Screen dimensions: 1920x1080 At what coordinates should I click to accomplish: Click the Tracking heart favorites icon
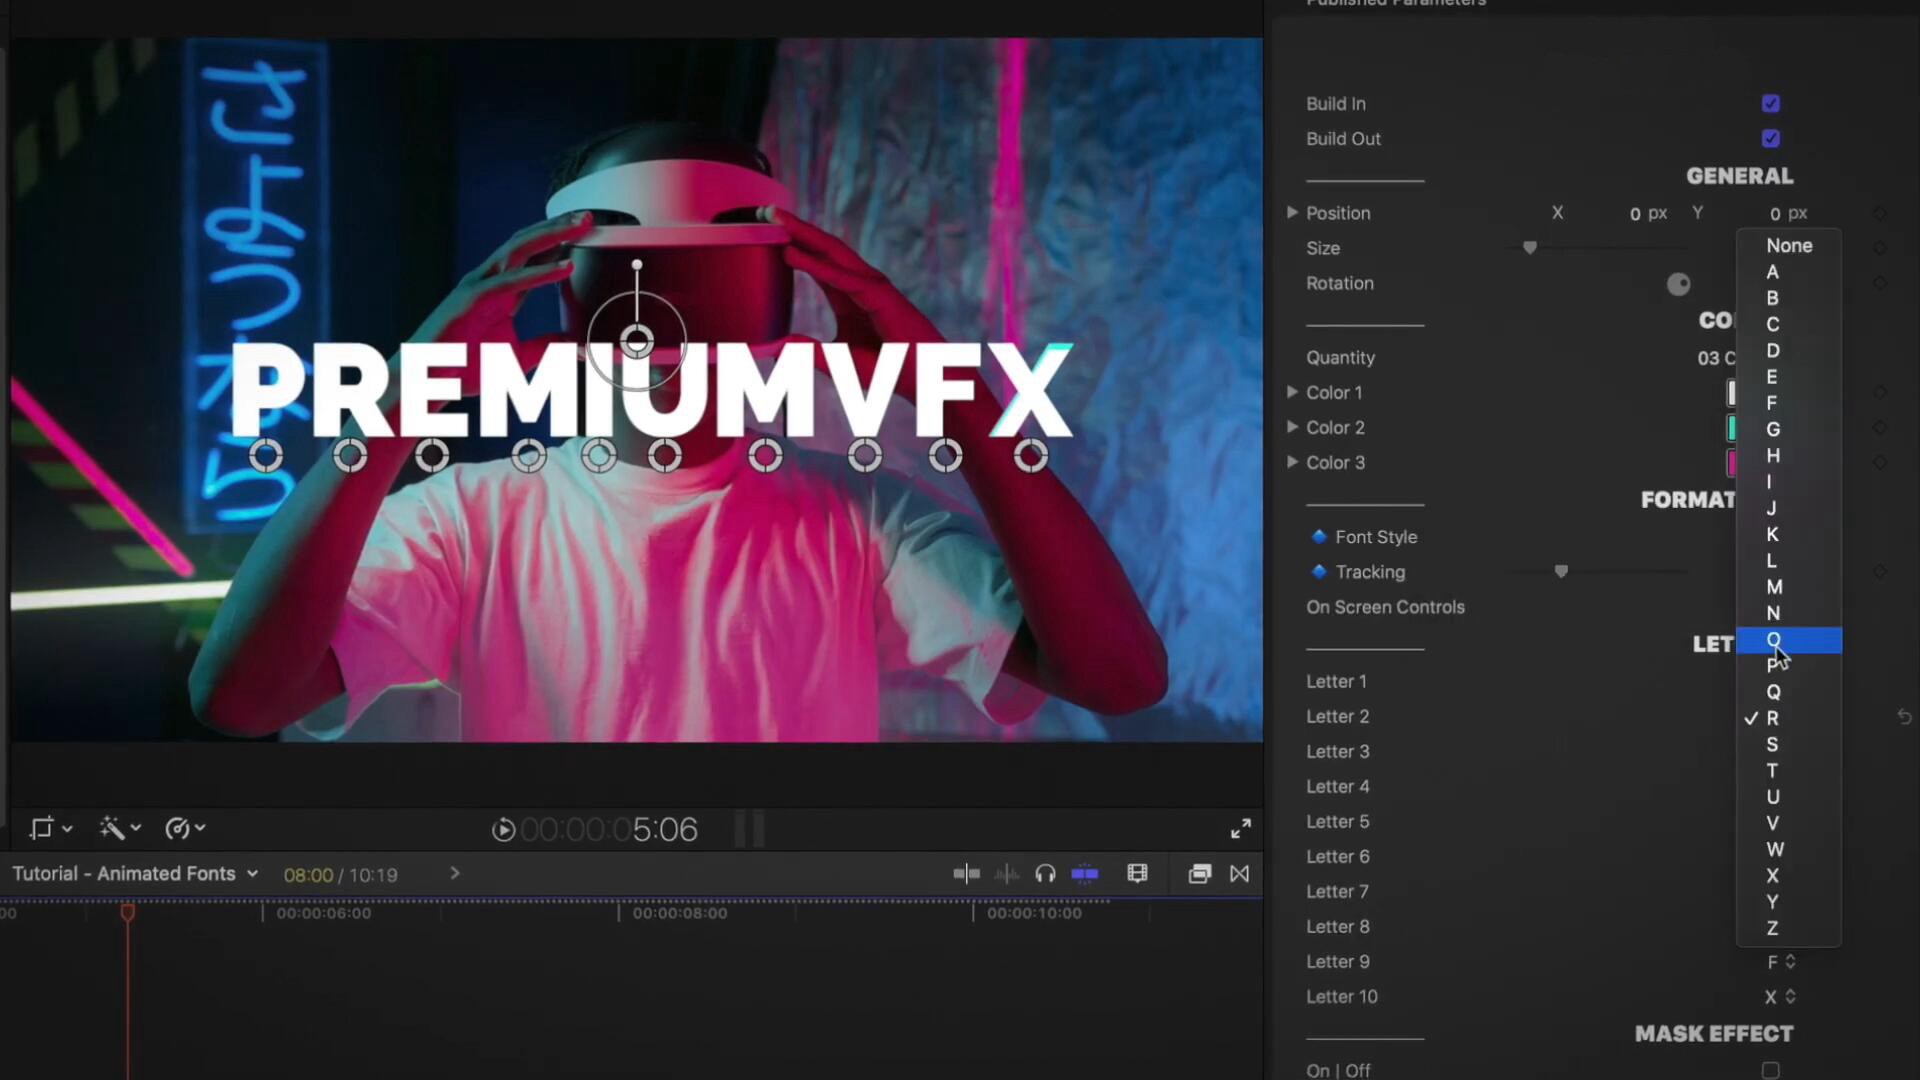coord(1561,571)
